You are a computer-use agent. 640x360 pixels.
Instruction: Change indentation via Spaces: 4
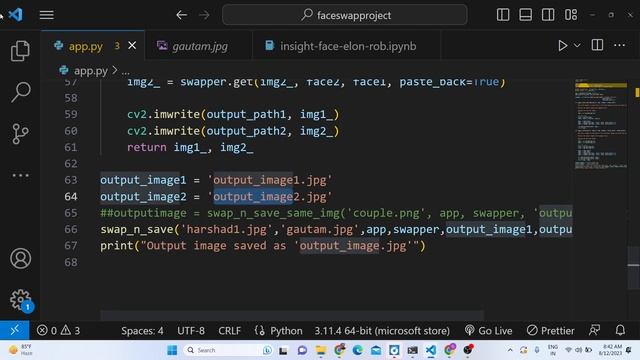142,331
